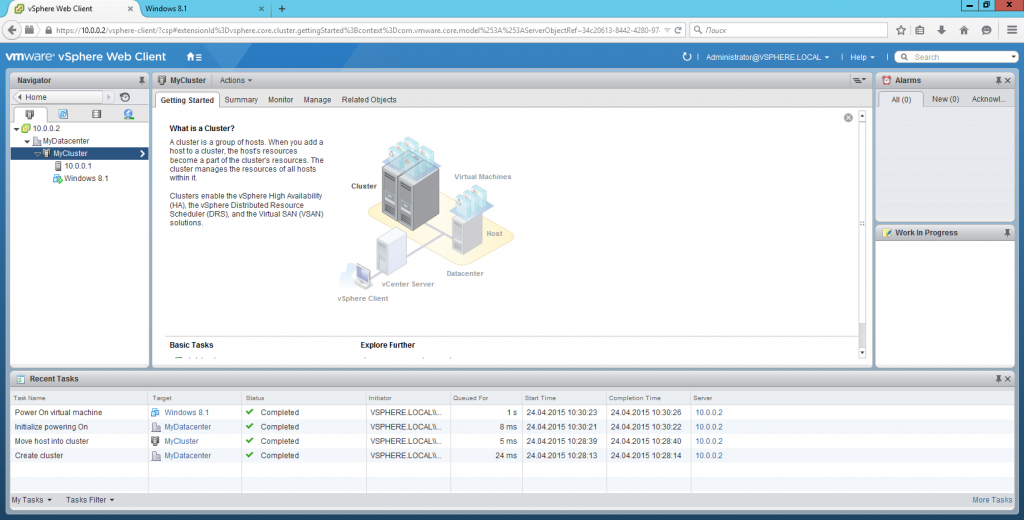Collapse the 10.0.0.2 vCenter tree node
The width and height of the screenshot is (1024, 520).
pos(17,129)
